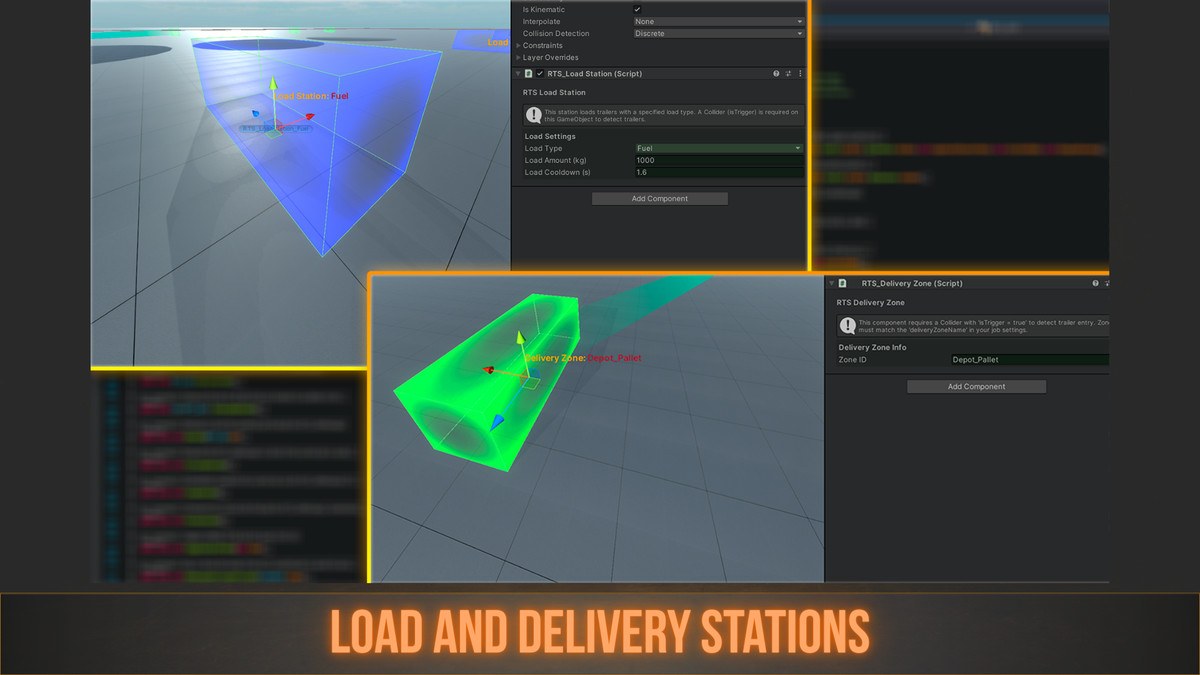Open the Collision Detection dropdown

pyautogui.click(x=719, y=33)
